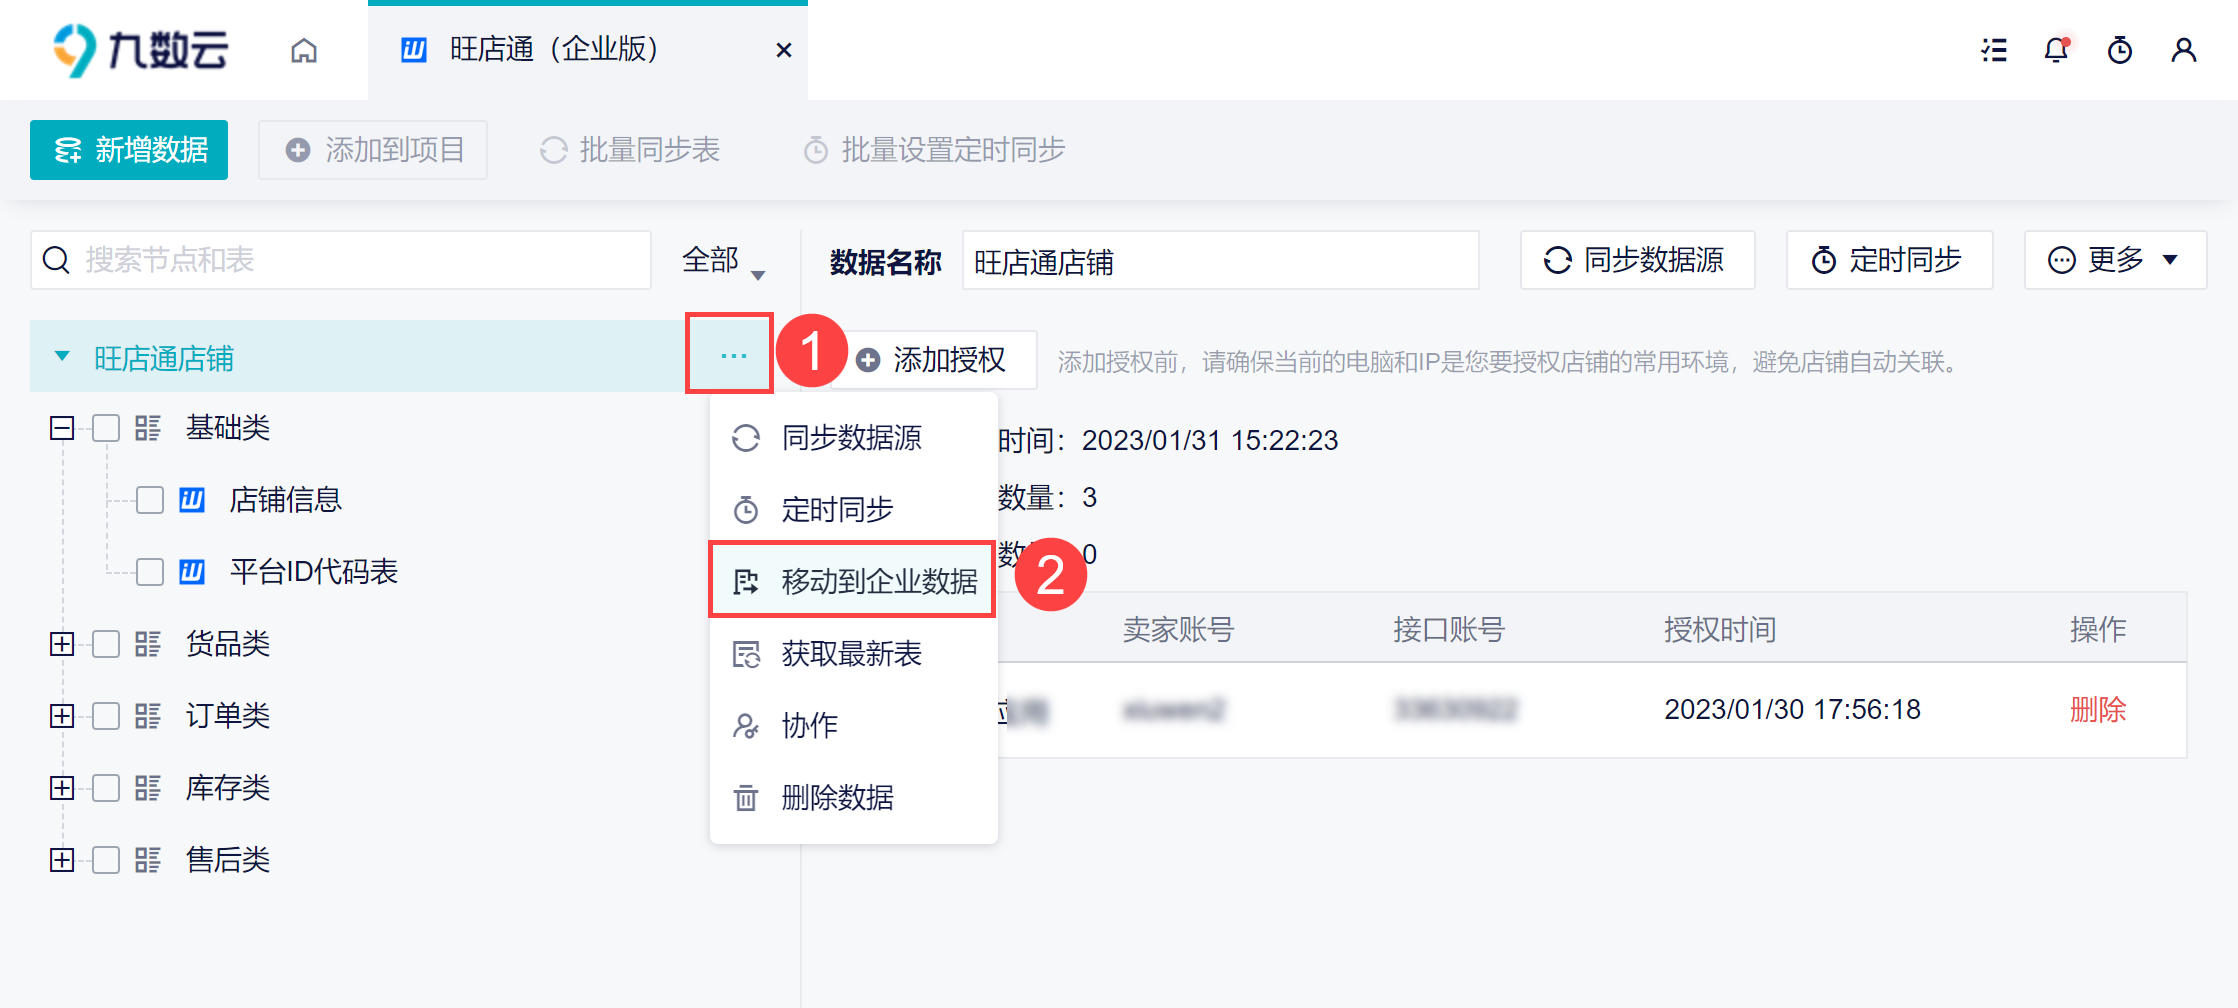Viewport: 2238px width, 1008px height.
Task: Click the 新增数据 button
Action: [129, 150]
